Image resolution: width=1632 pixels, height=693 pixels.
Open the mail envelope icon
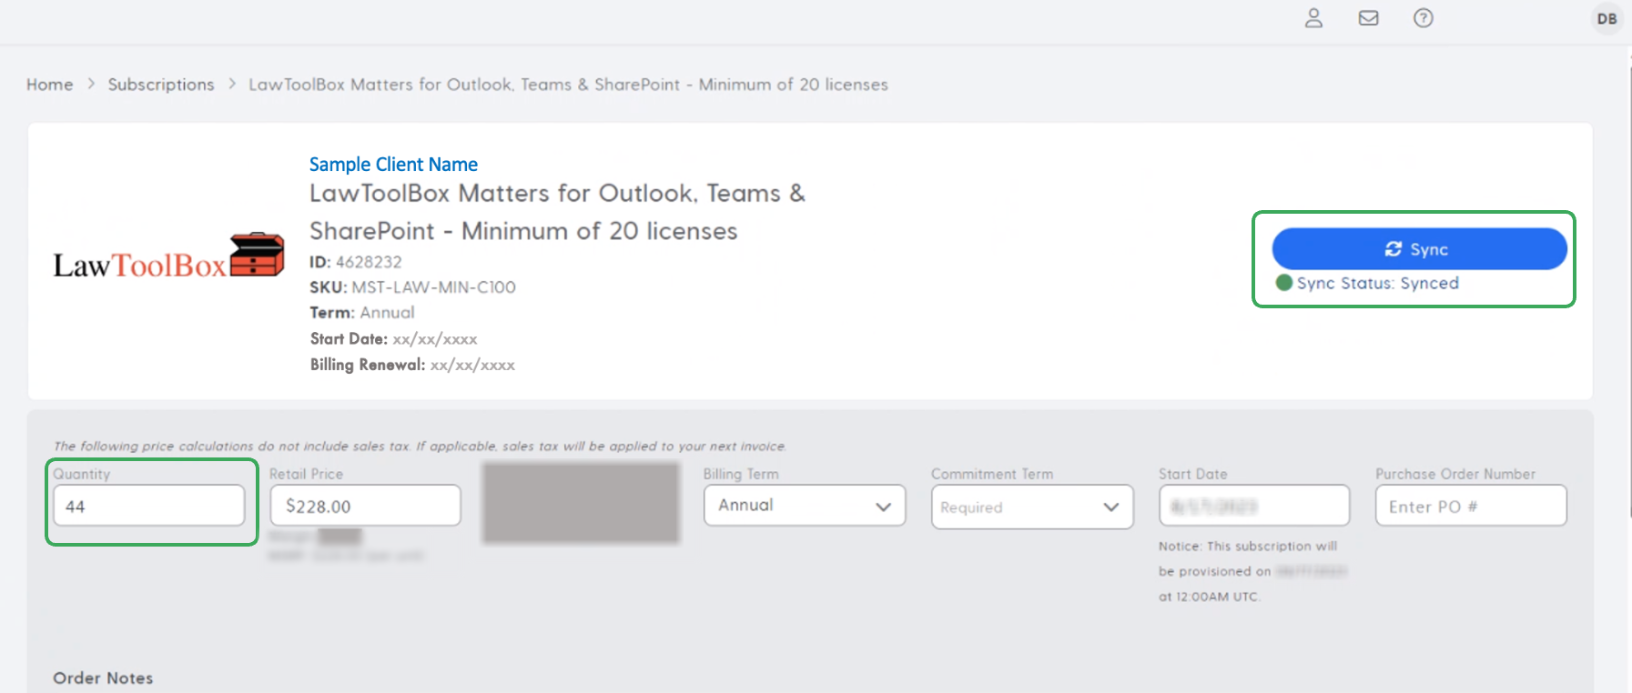(1368, 18)
